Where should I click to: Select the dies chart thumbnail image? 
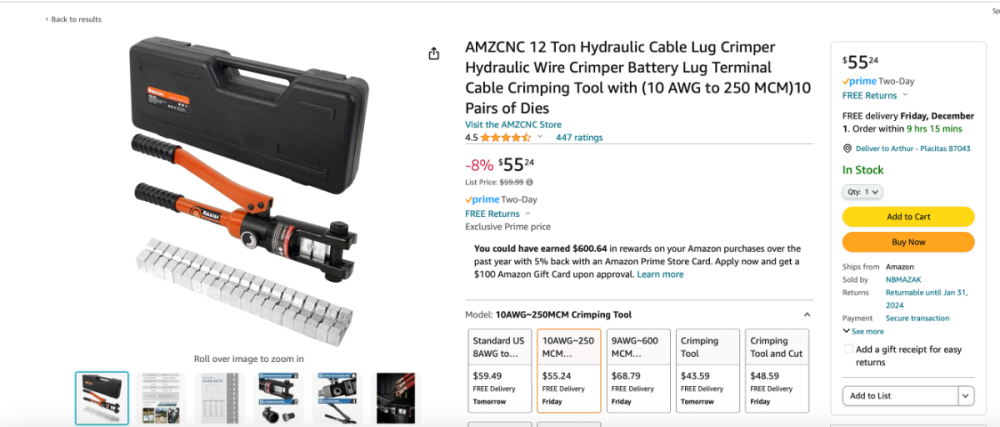click(218, 397)
